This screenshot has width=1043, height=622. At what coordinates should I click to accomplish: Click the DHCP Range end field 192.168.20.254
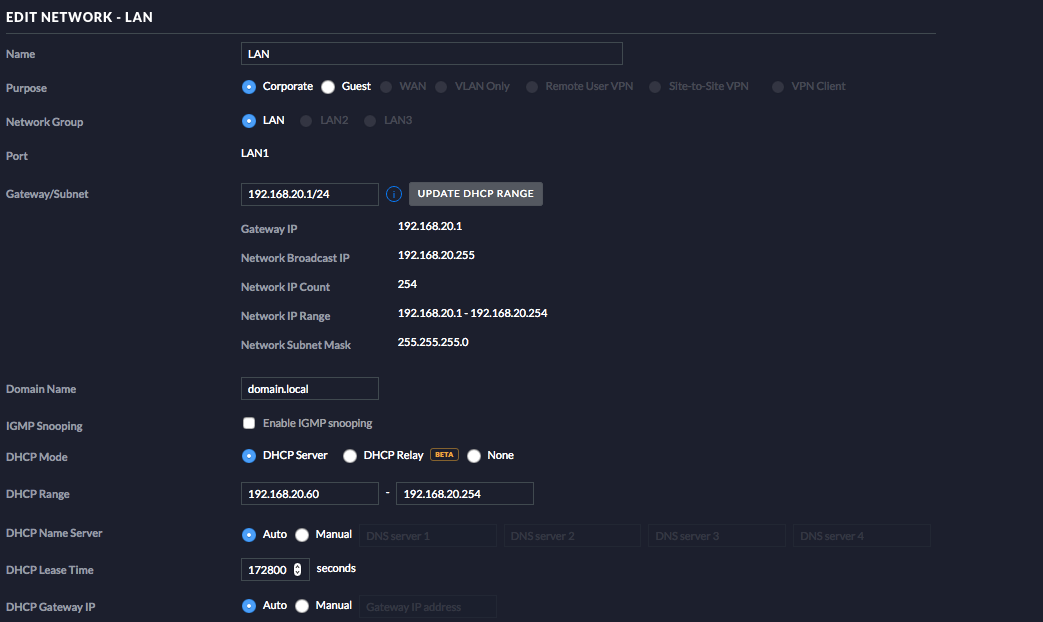tap(465, 494)
